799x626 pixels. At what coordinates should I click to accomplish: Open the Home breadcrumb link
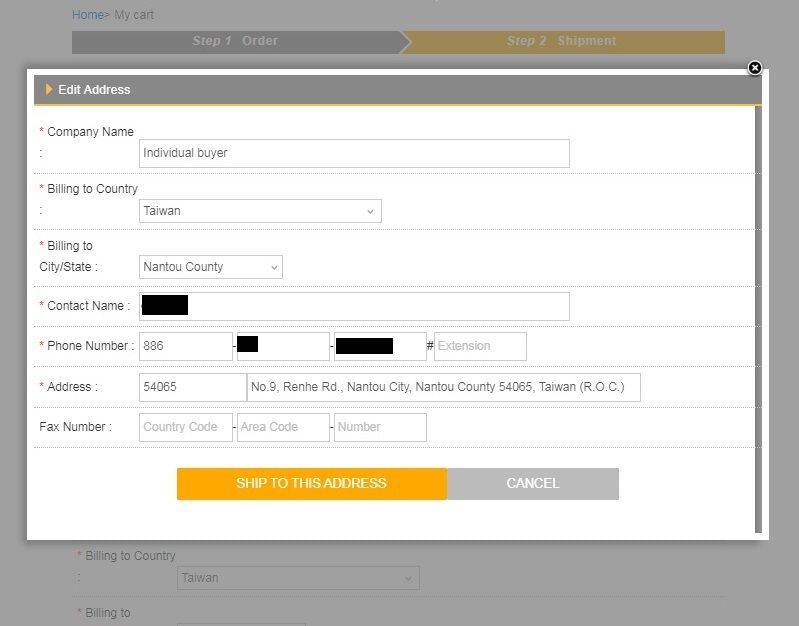(88, 15)
